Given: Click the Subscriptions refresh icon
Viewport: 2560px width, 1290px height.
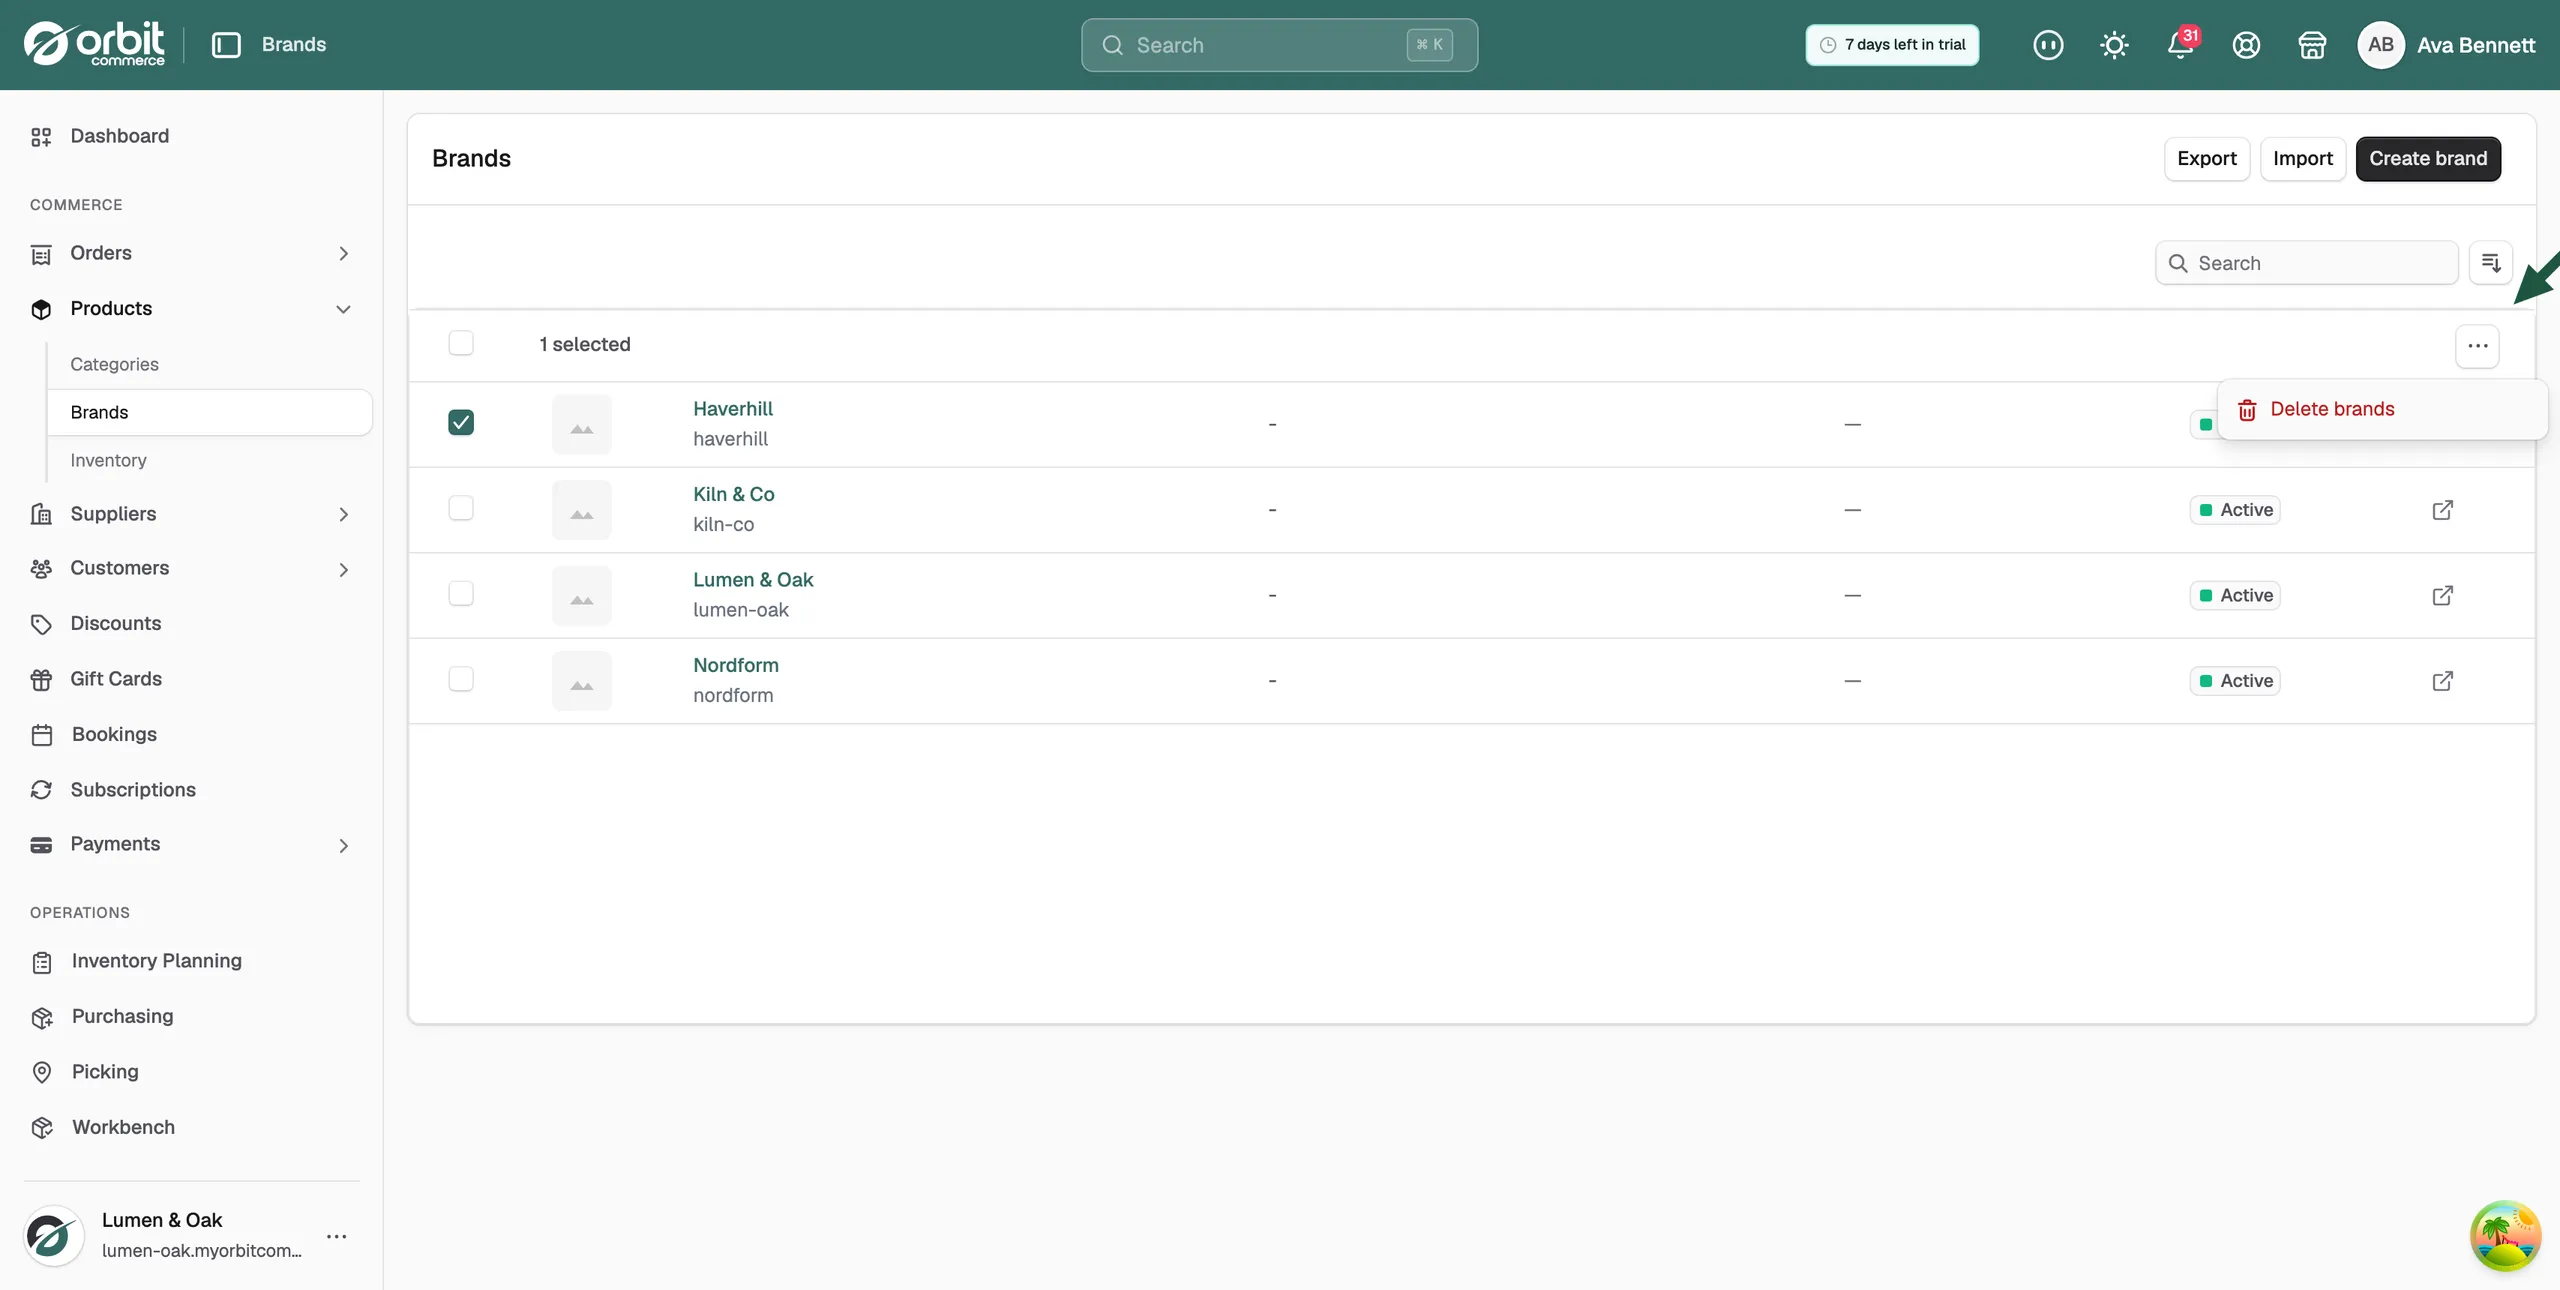Looking at the screenshot, I should coord(41,790).
